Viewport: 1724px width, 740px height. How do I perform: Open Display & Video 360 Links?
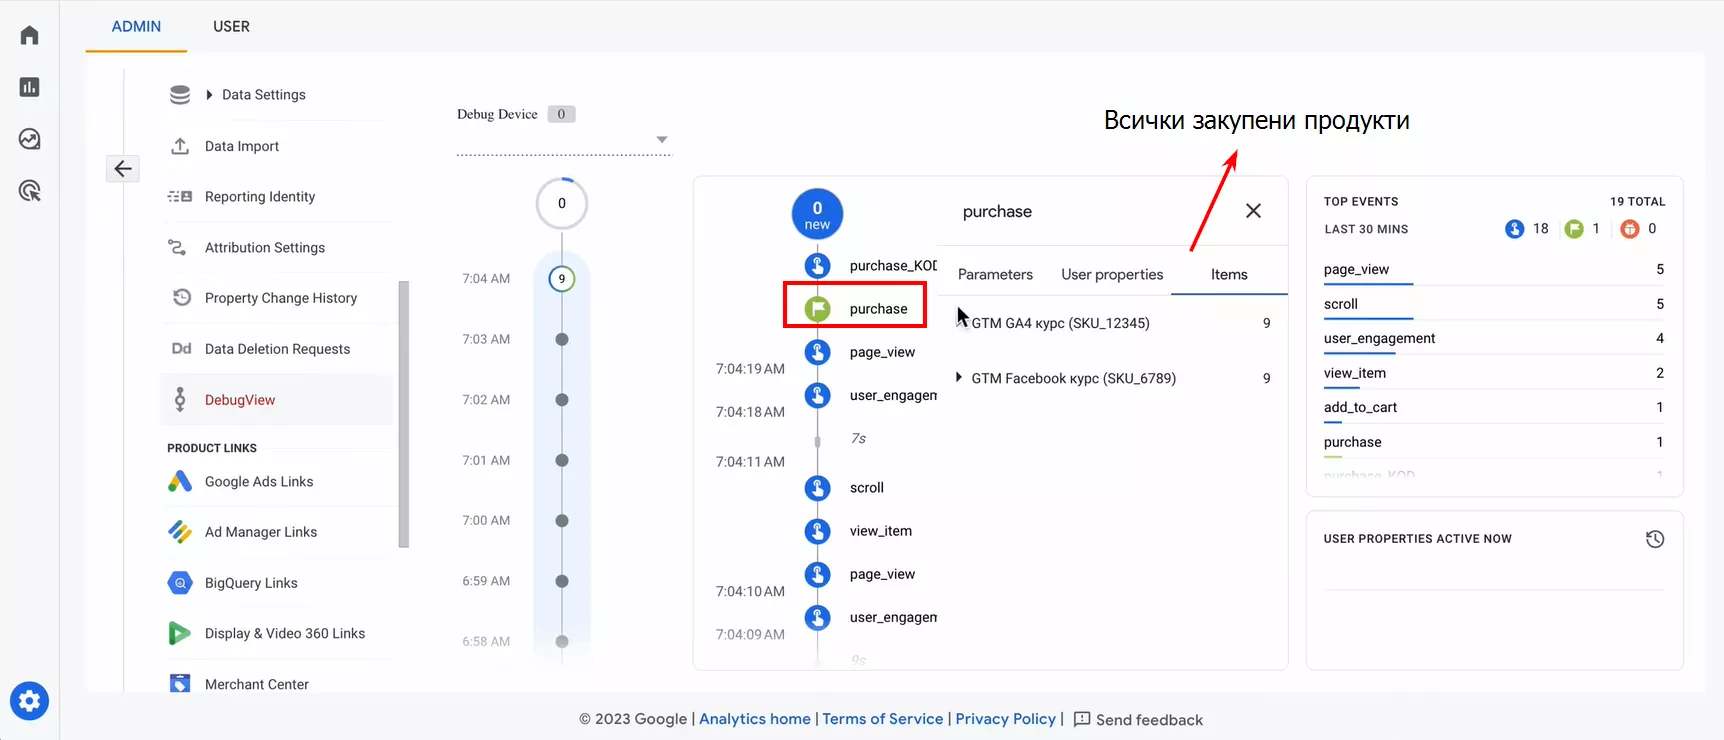click(285, 634)
